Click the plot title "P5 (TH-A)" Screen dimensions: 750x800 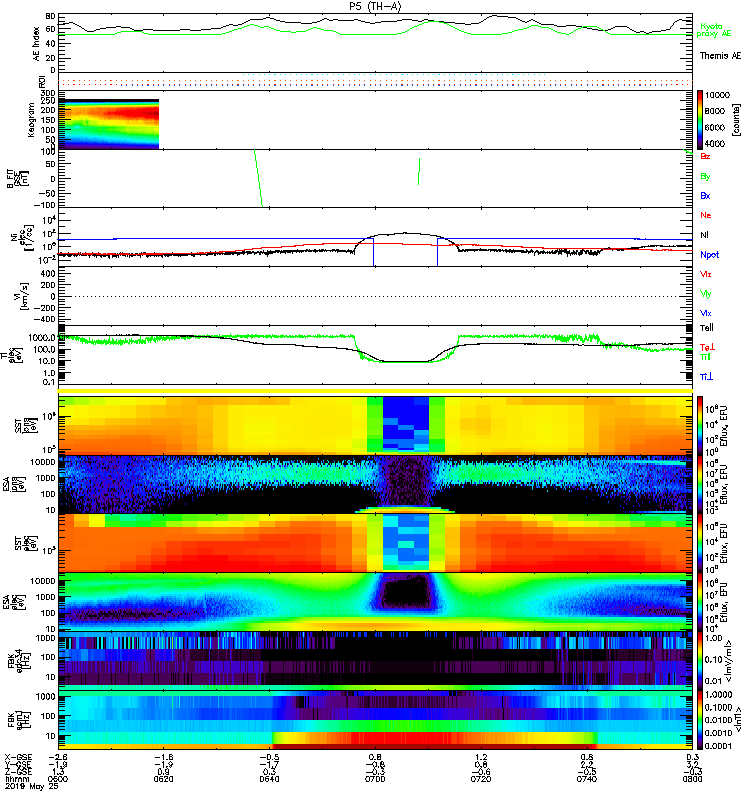click(375, 6)
